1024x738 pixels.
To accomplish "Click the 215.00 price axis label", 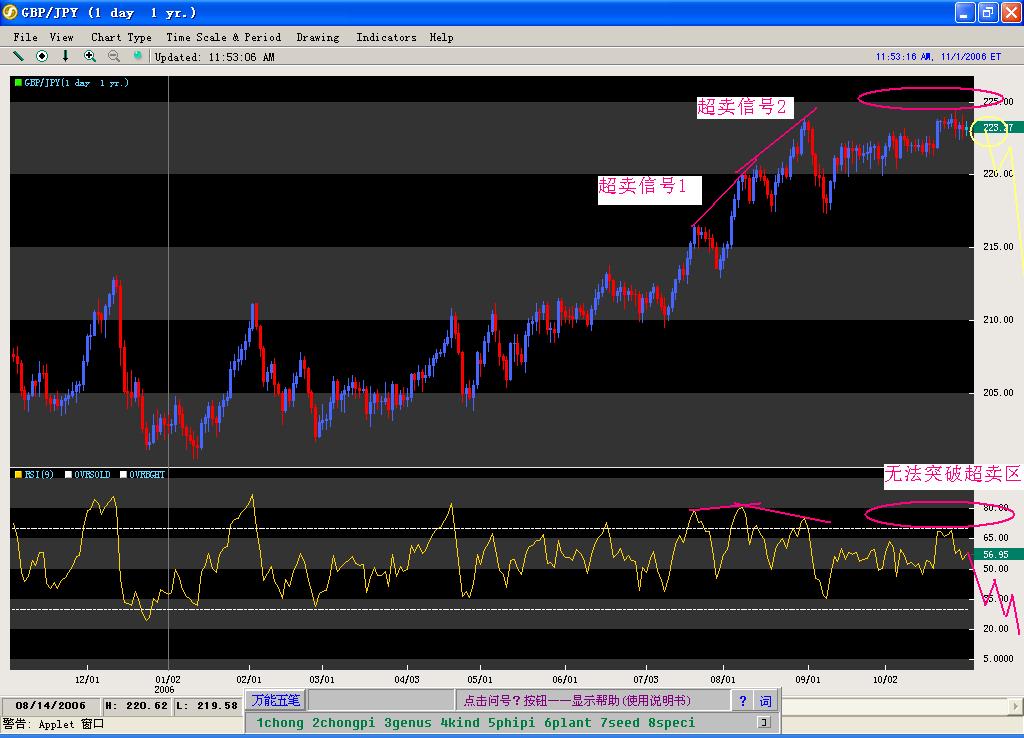I will pyautogui.click(x=998, y=246).
